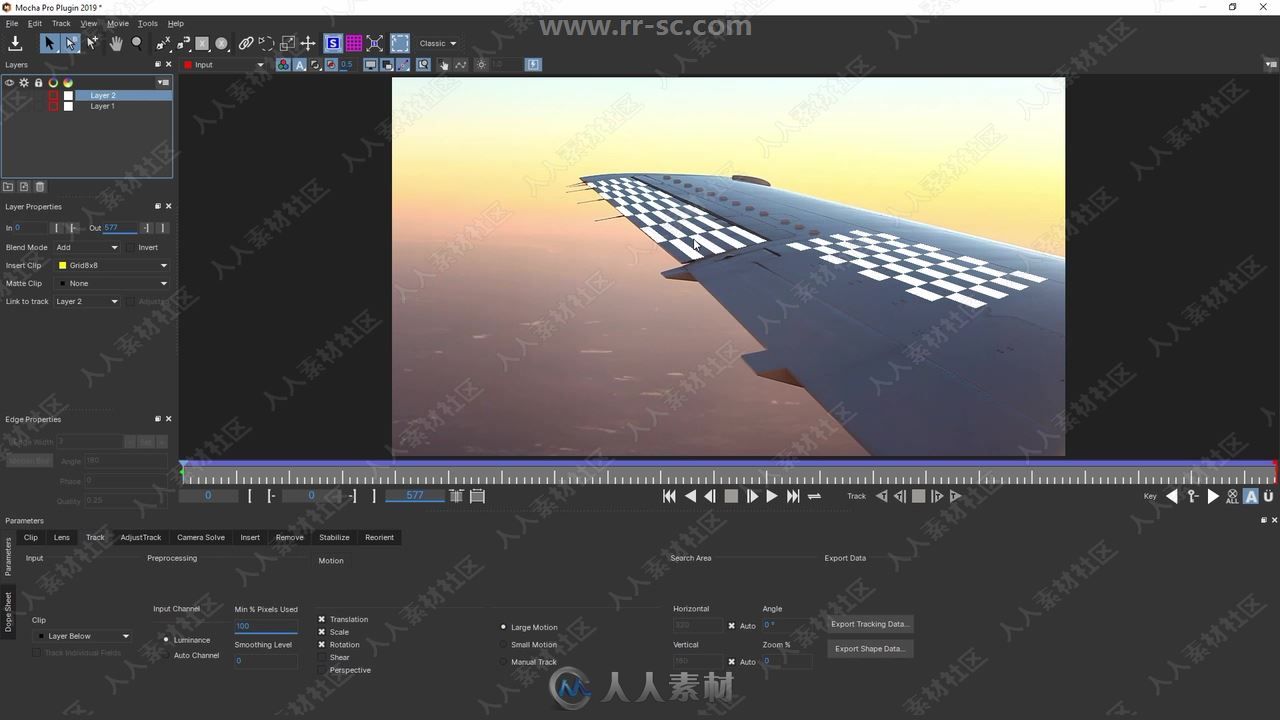Step back one frame
Image resolution: width=1280 pixels, height=720 pixels.
point(710,496)
